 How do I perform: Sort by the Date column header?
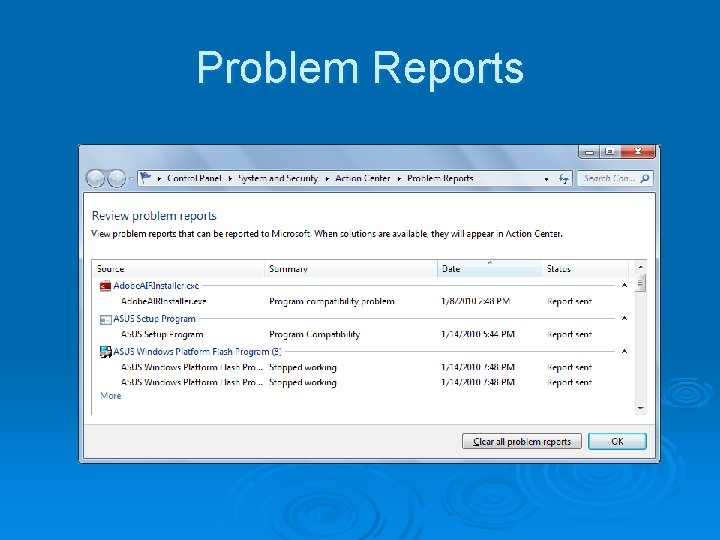(489, 269)
